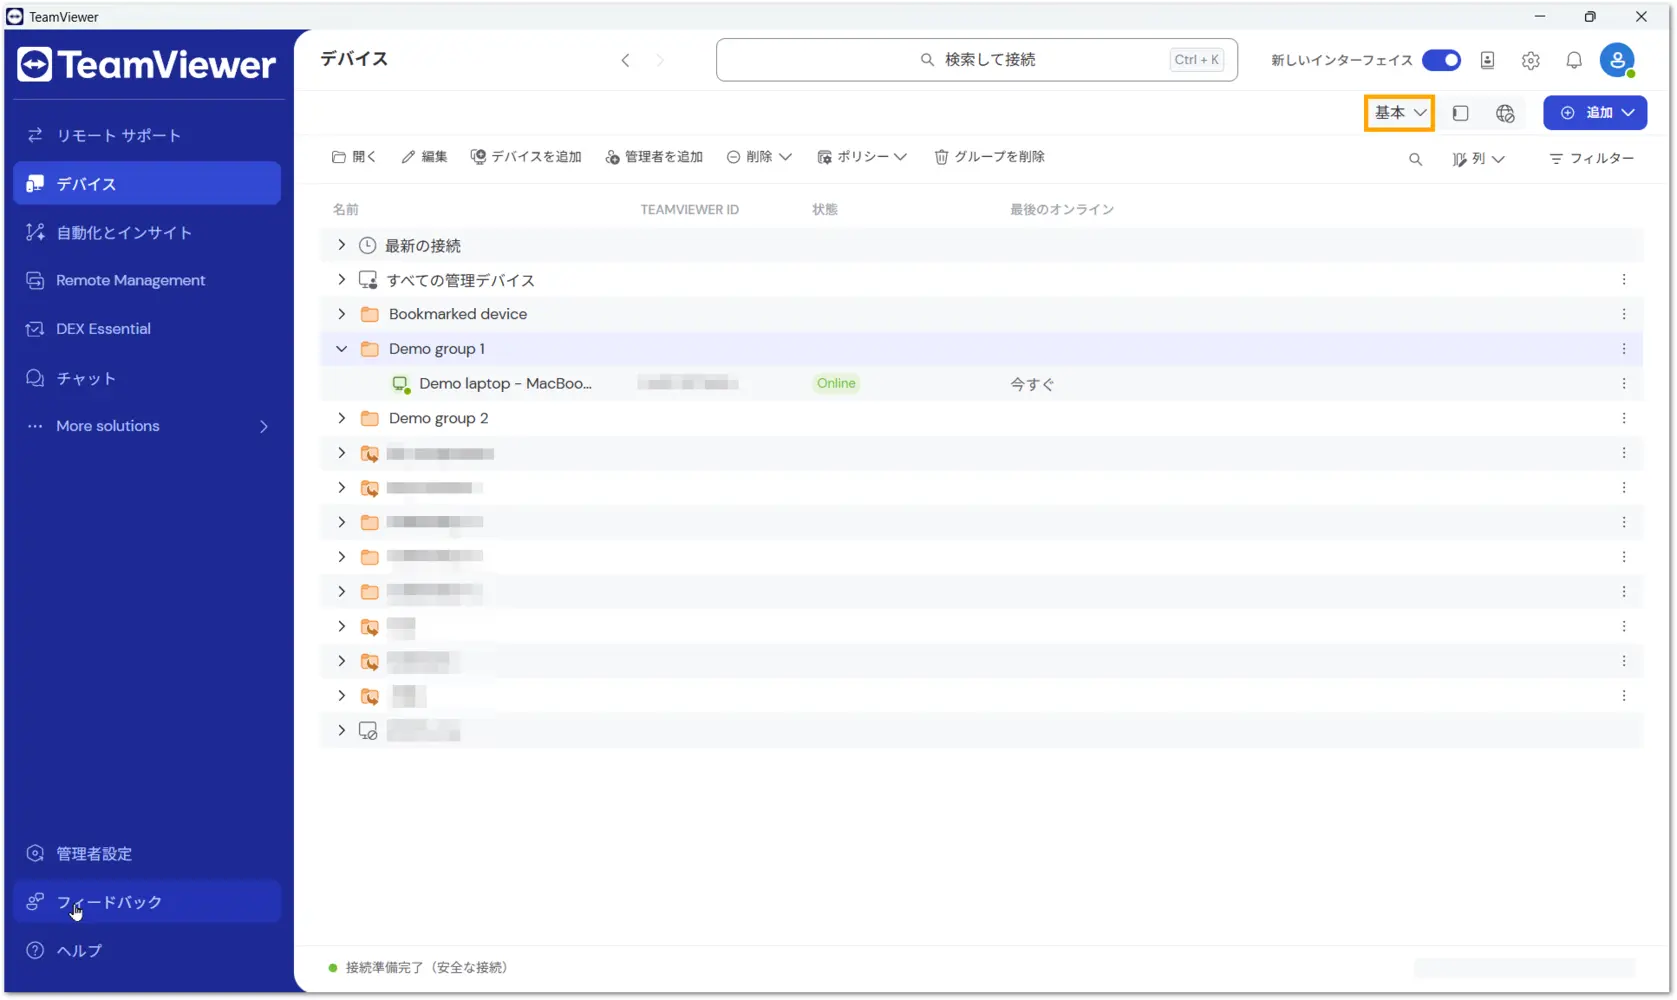The image size is (1677, 1000).
Task: Click the 最新の接続 clock icon
Action: (x=367, y=245)
